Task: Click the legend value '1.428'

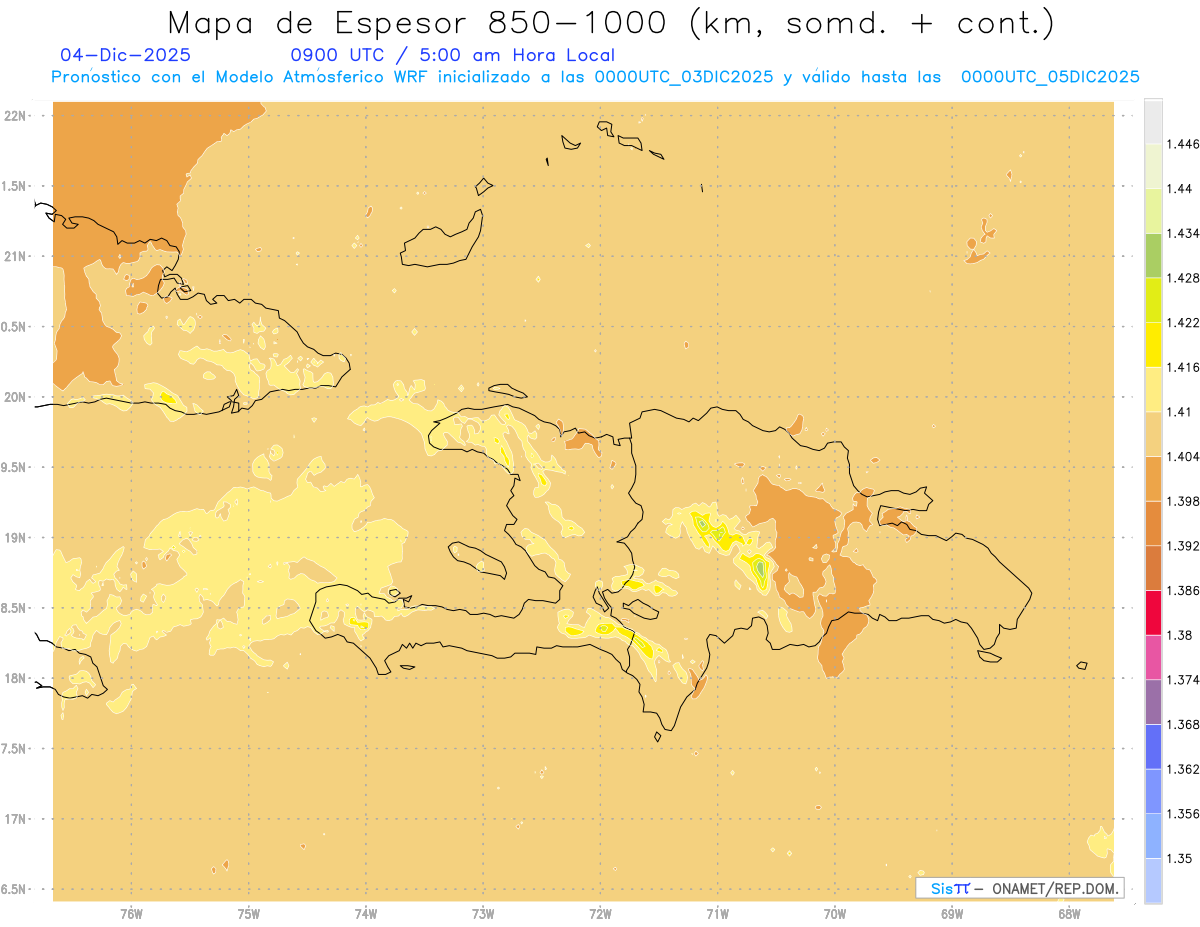Action: coord(1183,278)
